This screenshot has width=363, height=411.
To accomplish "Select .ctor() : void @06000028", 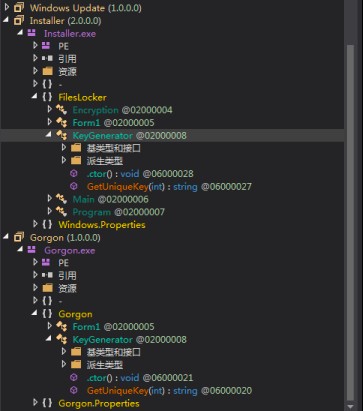I will coord(140,174).
